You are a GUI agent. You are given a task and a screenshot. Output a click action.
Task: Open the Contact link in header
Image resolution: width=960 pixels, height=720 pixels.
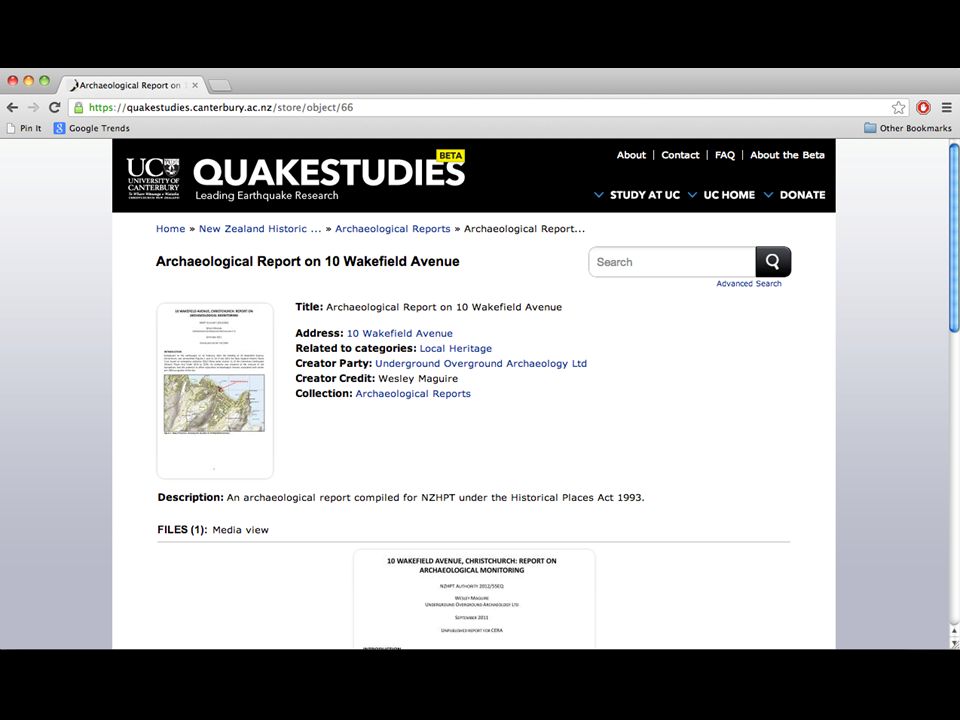[x=680, y=155]
